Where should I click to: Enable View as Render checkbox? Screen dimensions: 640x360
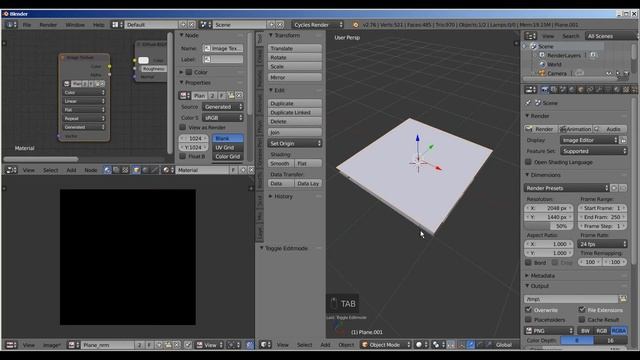click(x=183, y=127)
